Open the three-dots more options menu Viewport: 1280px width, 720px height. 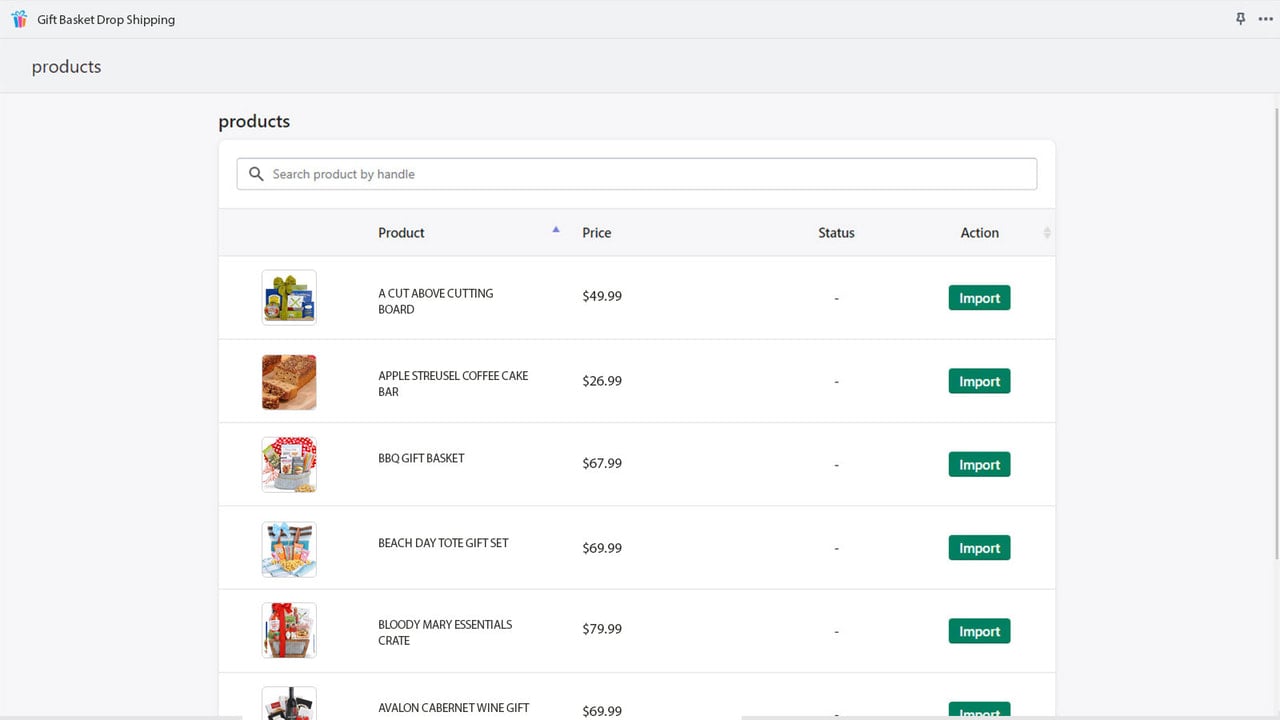pos(1266,19)
